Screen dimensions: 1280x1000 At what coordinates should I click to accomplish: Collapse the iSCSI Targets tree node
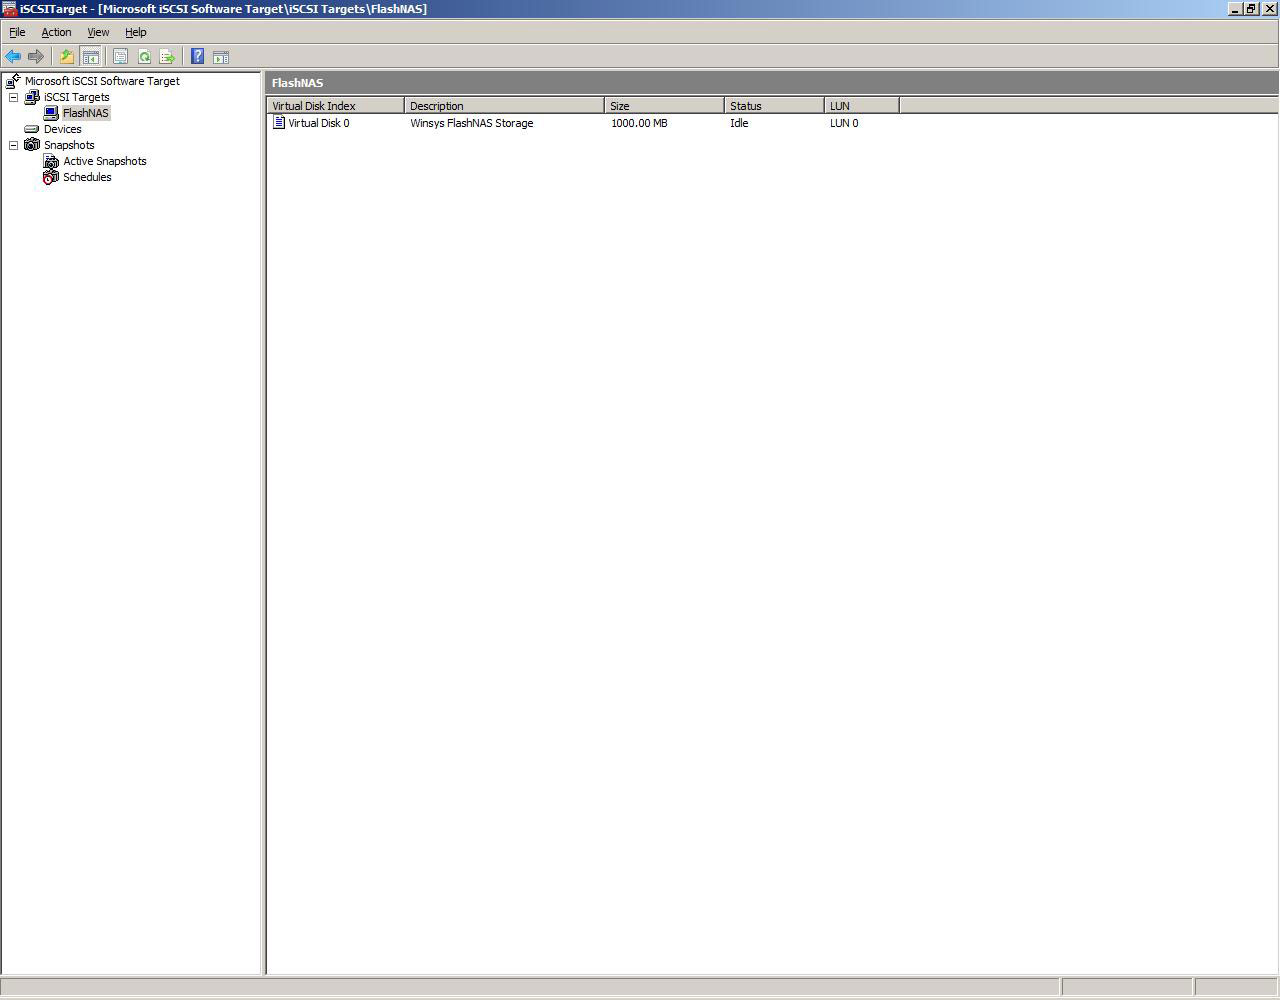point(14,97)
